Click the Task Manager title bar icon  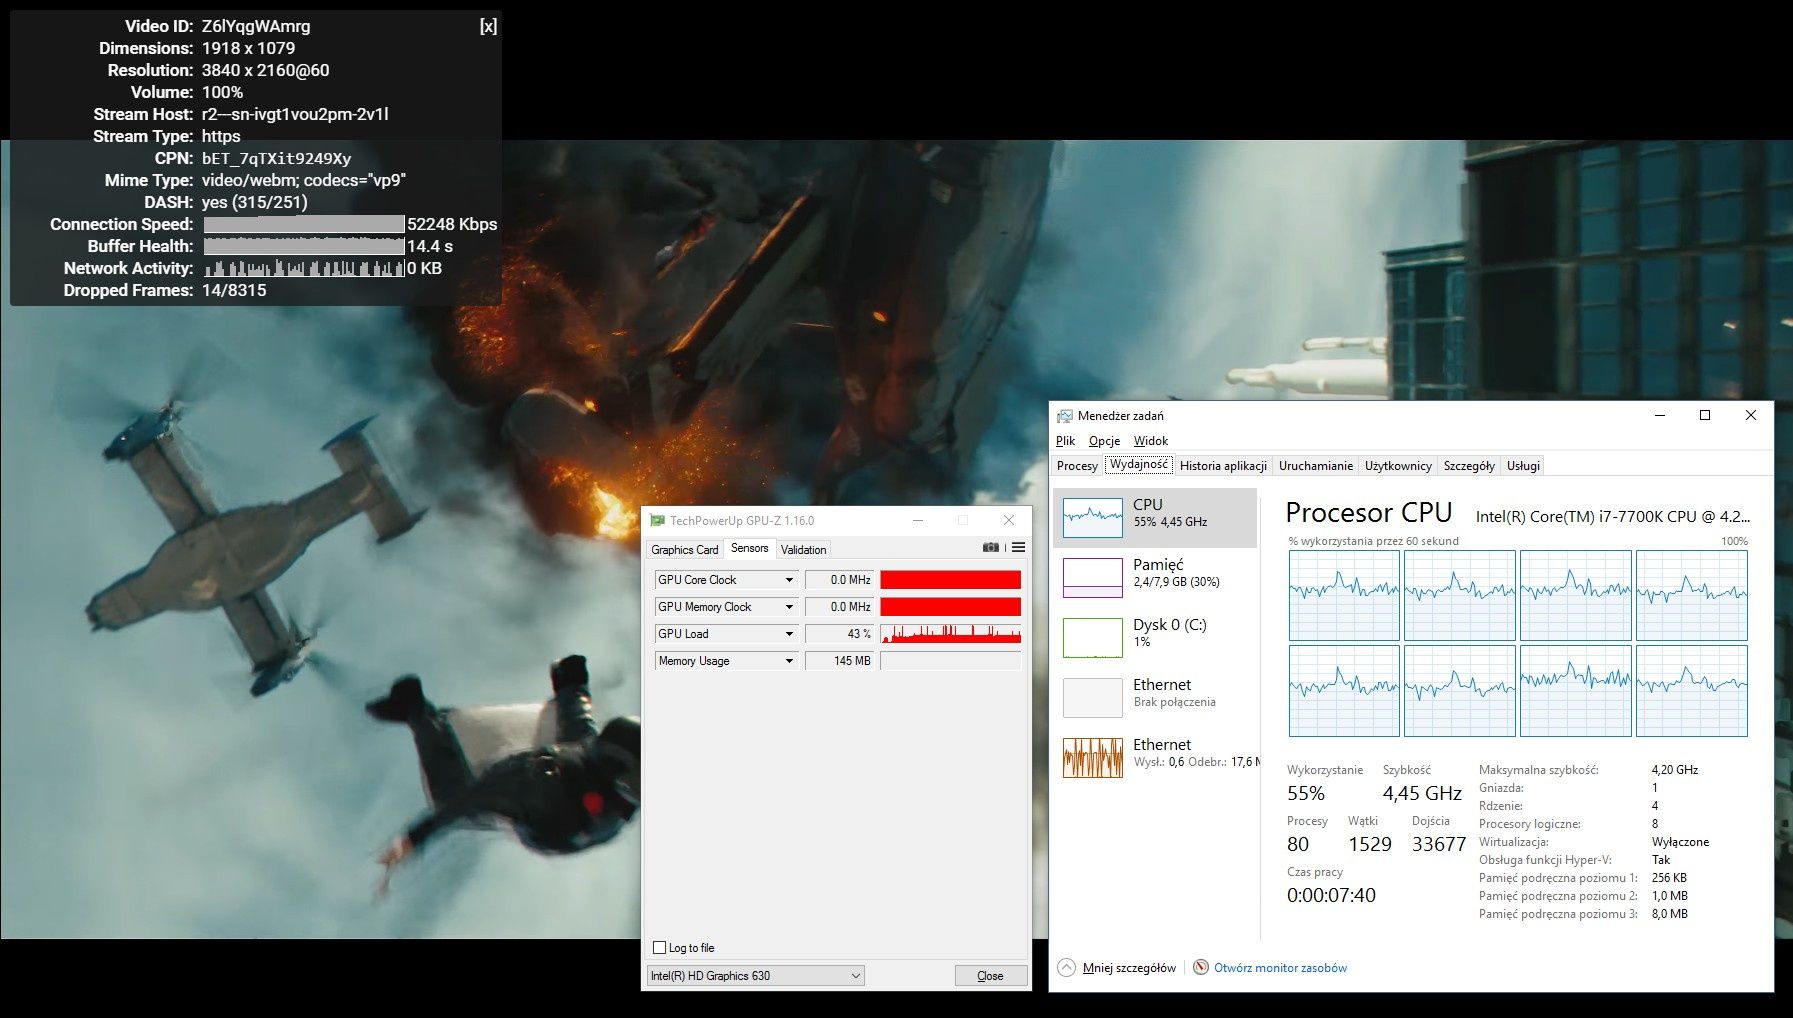(1065, 416)
